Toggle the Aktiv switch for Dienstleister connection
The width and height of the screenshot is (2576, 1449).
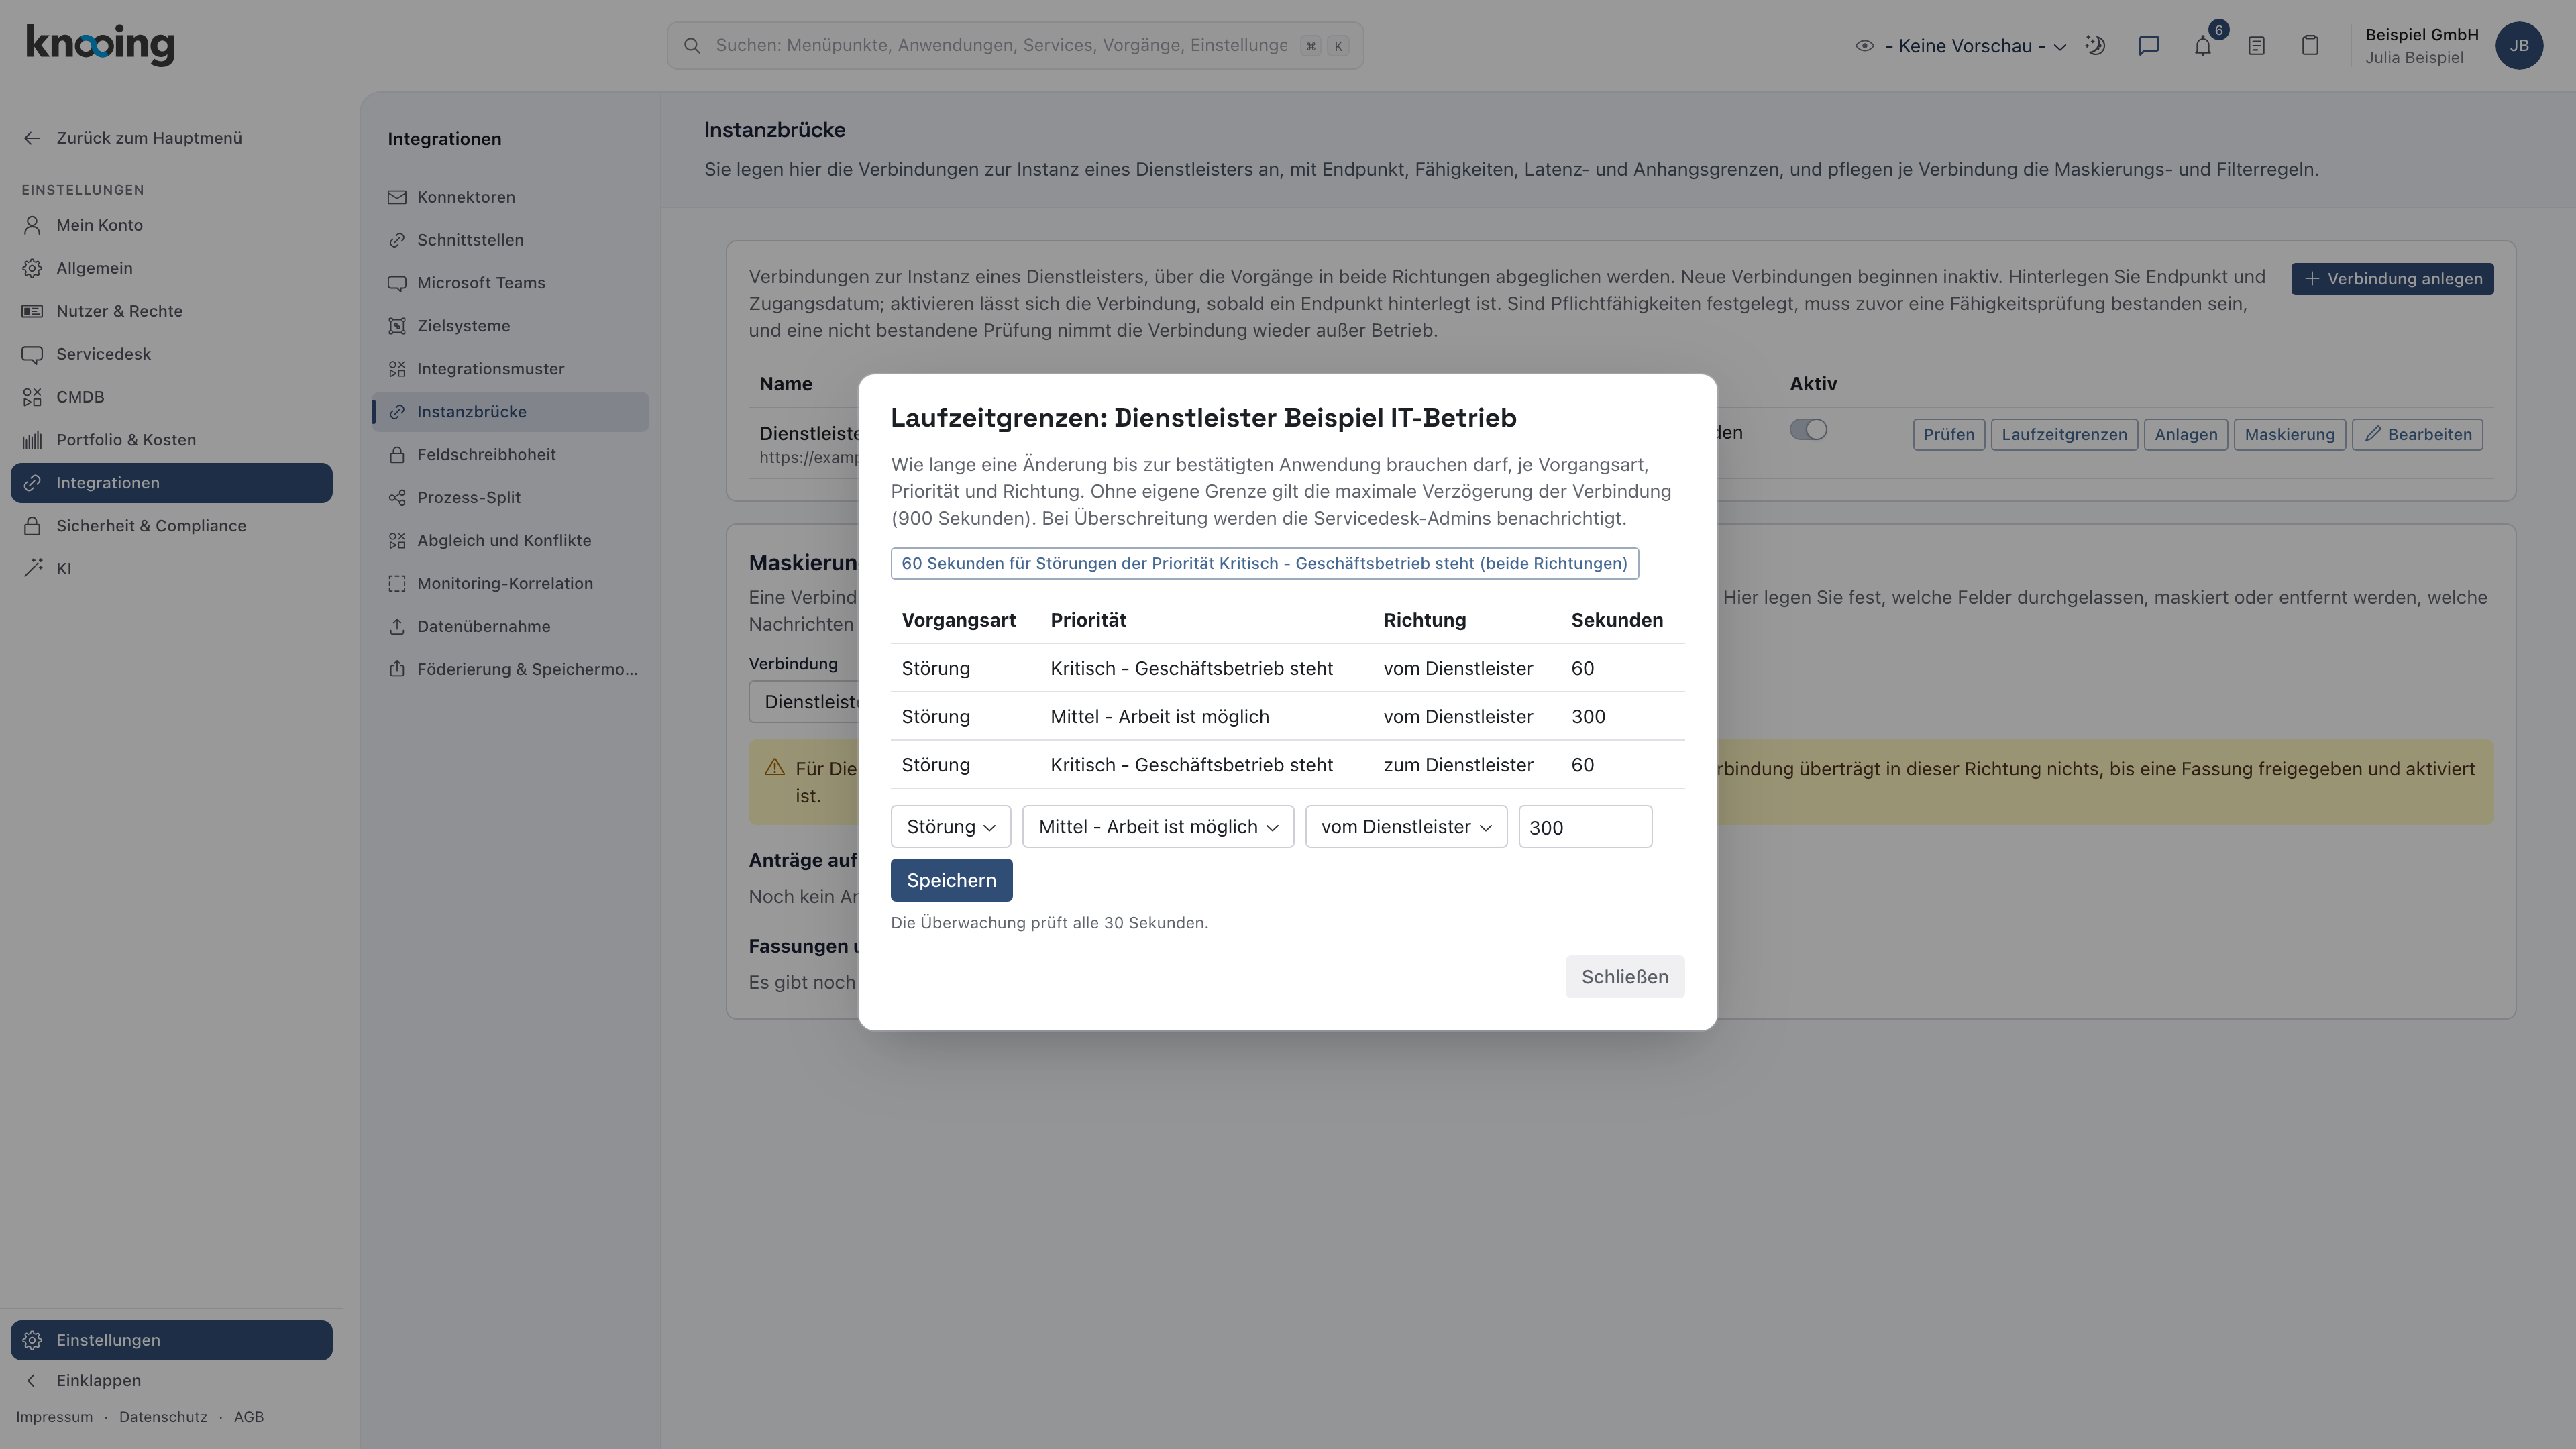click(1808, 430)
